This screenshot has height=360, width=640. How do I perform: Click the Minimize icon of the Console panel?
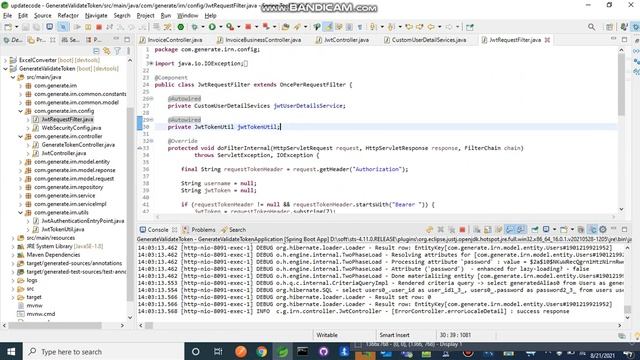tap(613, 229)
